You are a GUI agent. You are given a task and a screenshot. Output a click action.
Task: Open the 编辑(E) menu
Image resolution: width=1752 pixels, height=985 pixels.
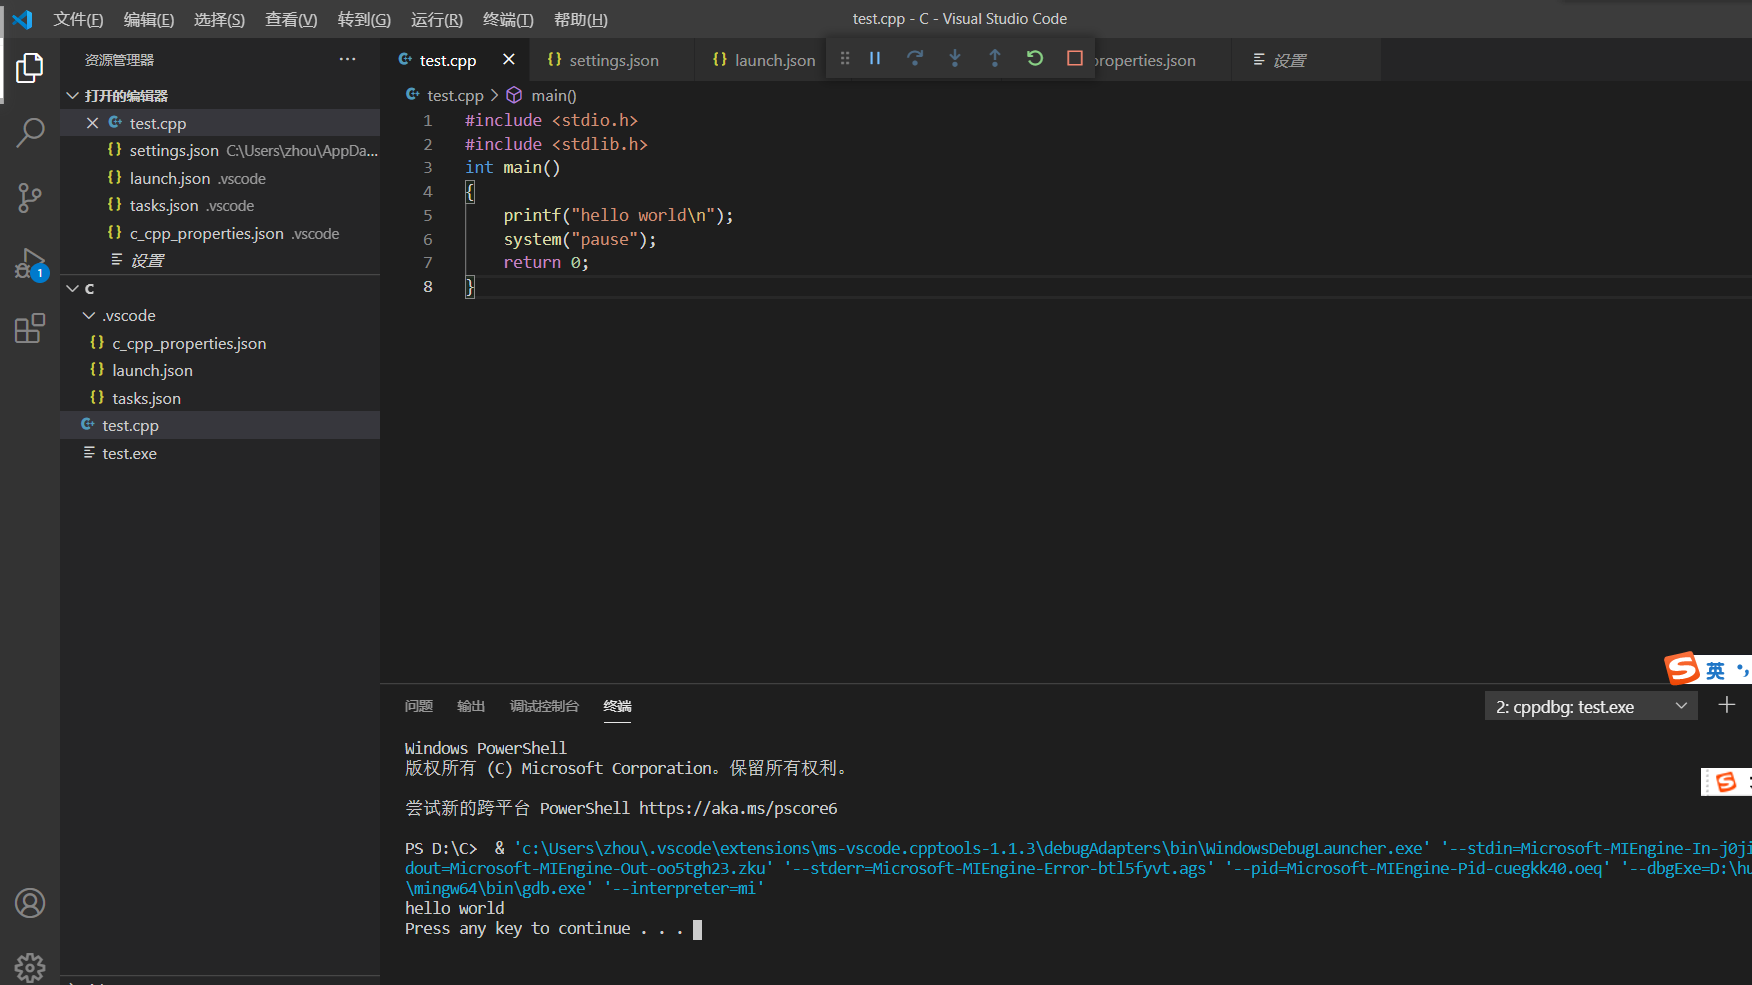(x=149, y=19)
